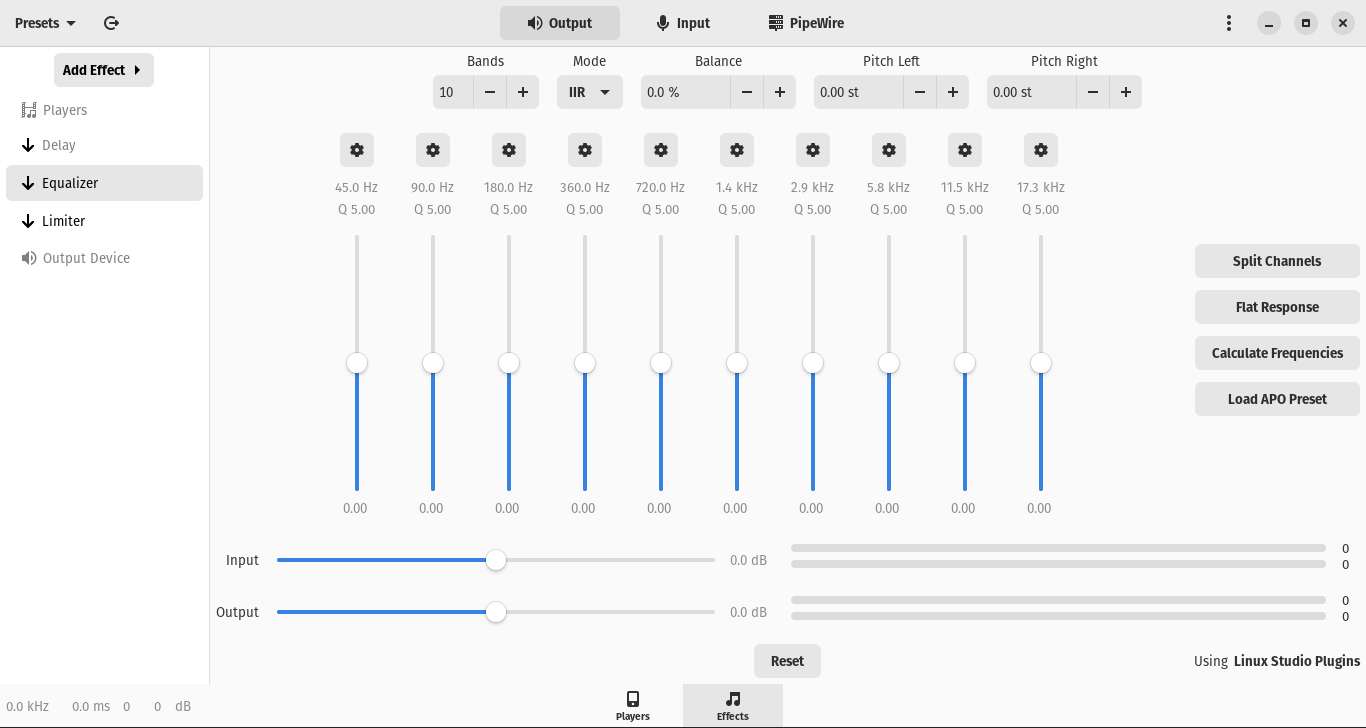This screenshot has height=728, width=1366.
Task: Select the Delay effect in sidebar
Action: (59, 145)
